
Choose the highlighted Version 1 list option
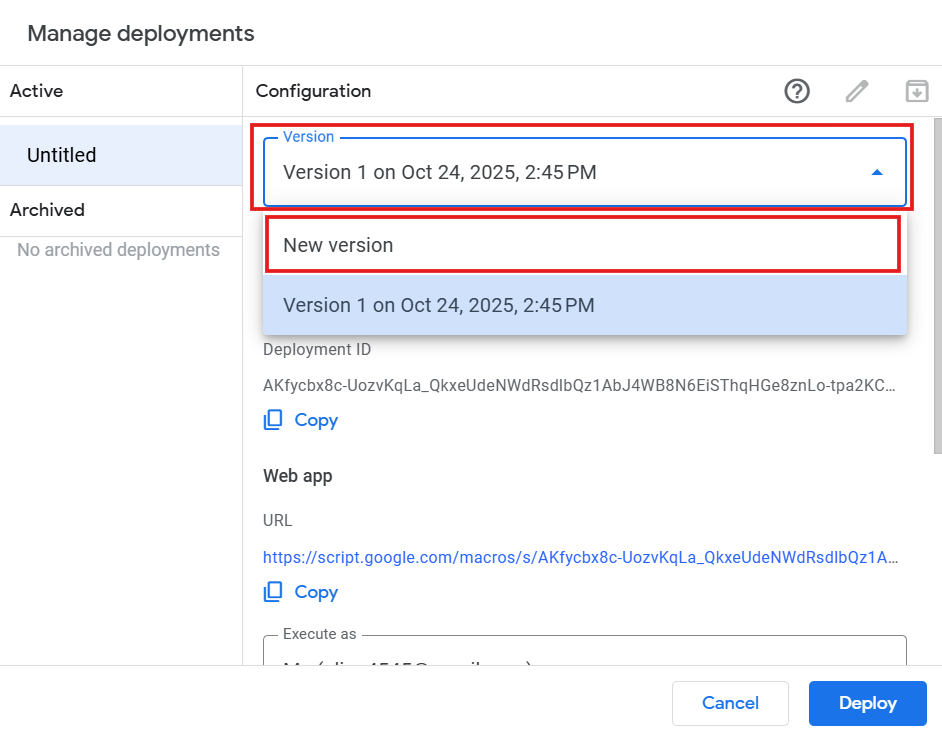(583, 305)
